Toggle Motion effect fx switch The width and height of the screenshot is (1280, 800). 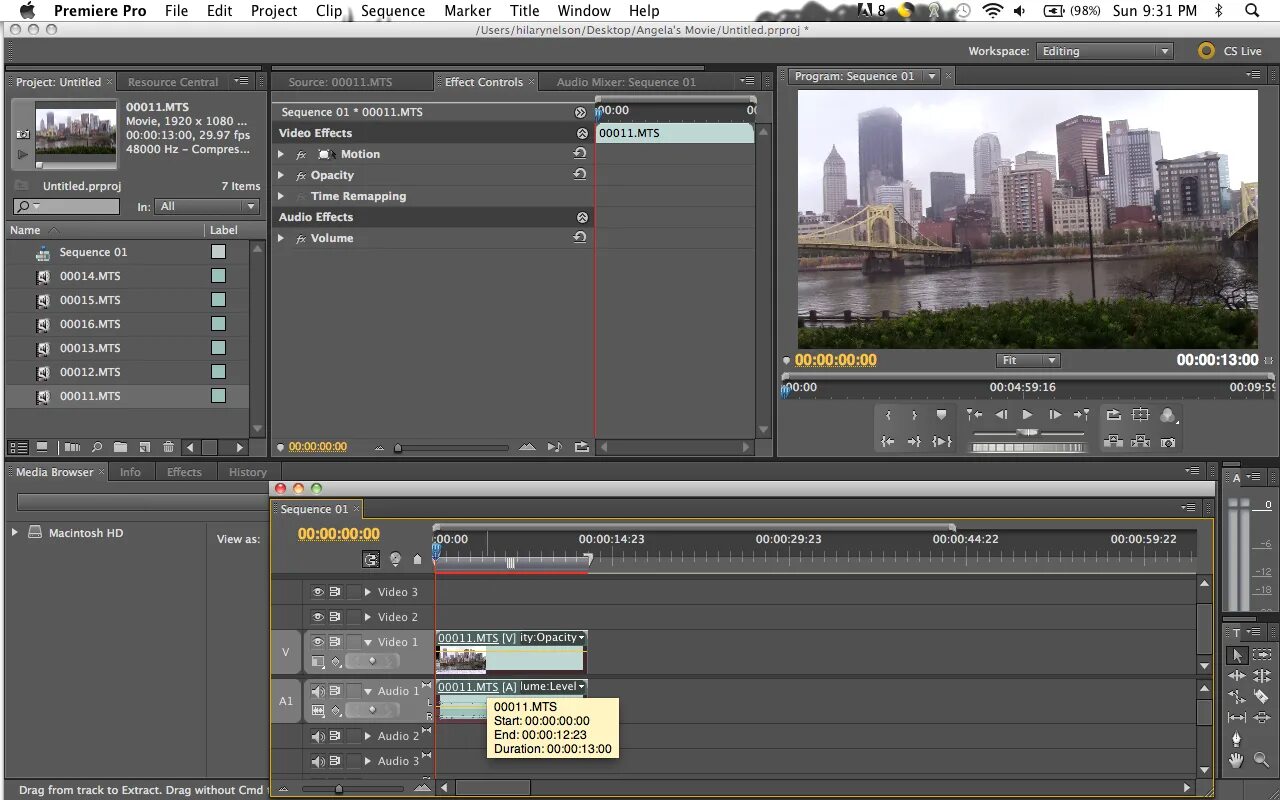pos(300,155)
